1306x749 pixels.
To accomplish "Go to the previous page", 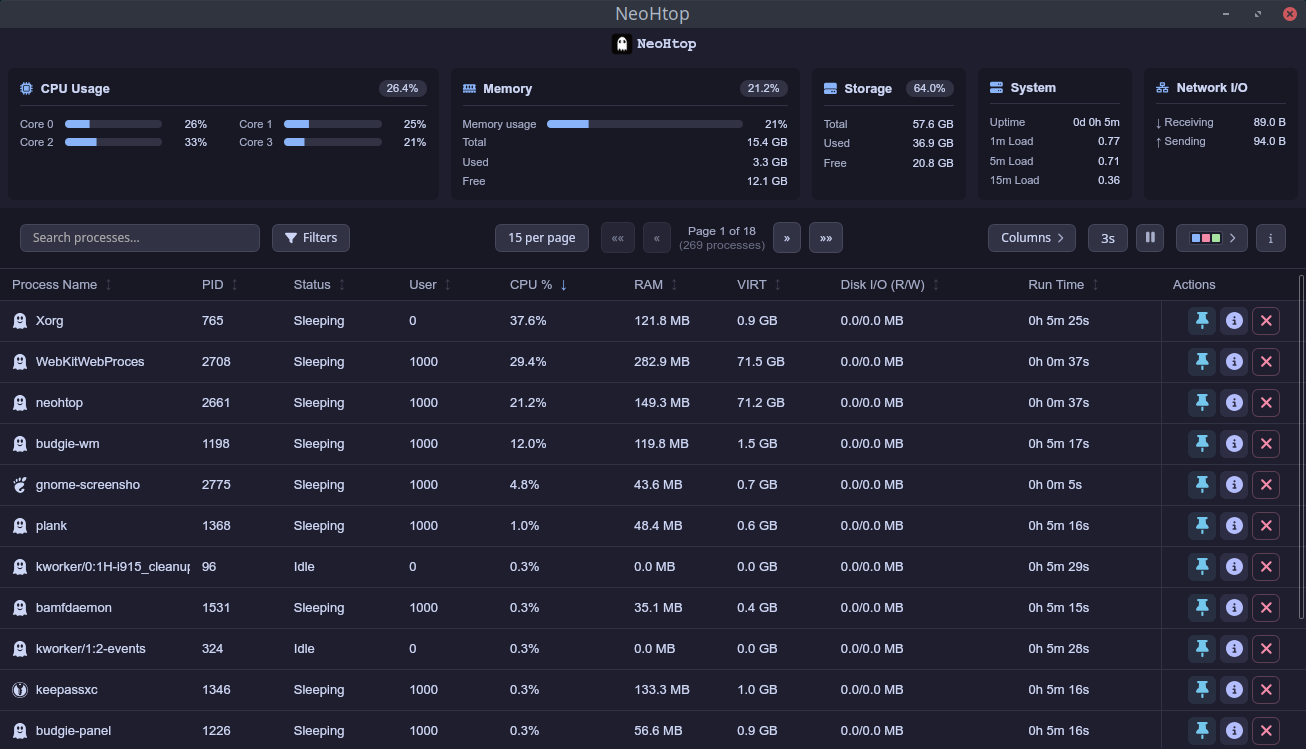I will point(657,238).
